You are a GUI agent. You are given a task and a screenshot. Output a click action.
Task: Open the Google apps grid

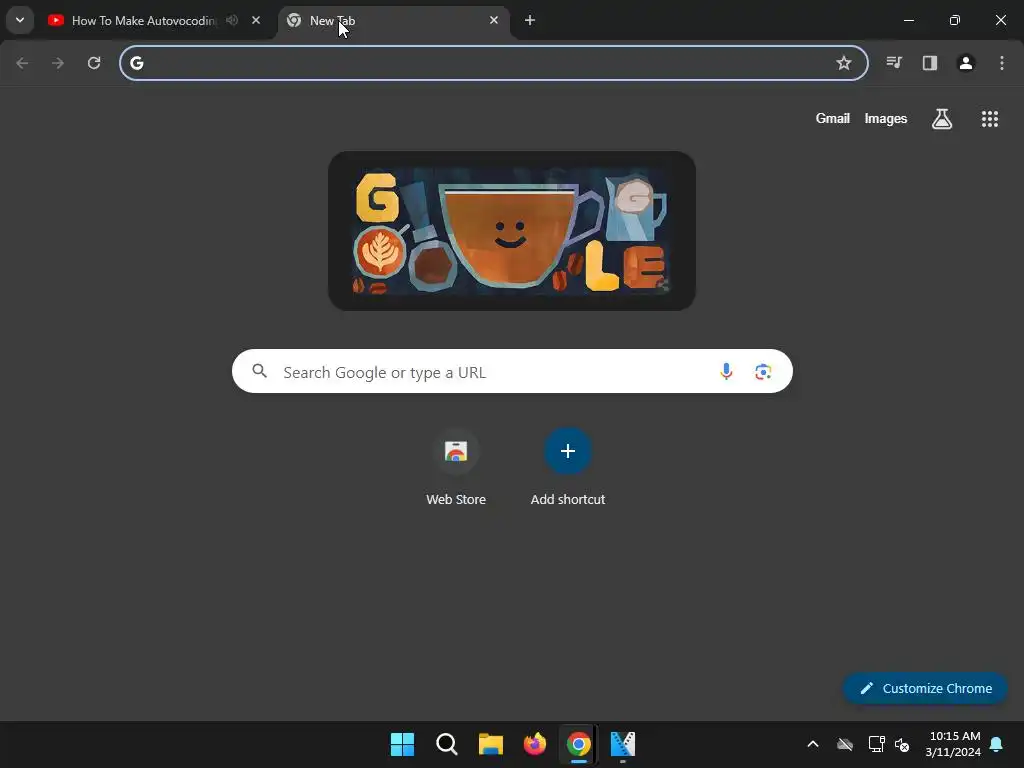pos(990,118)
